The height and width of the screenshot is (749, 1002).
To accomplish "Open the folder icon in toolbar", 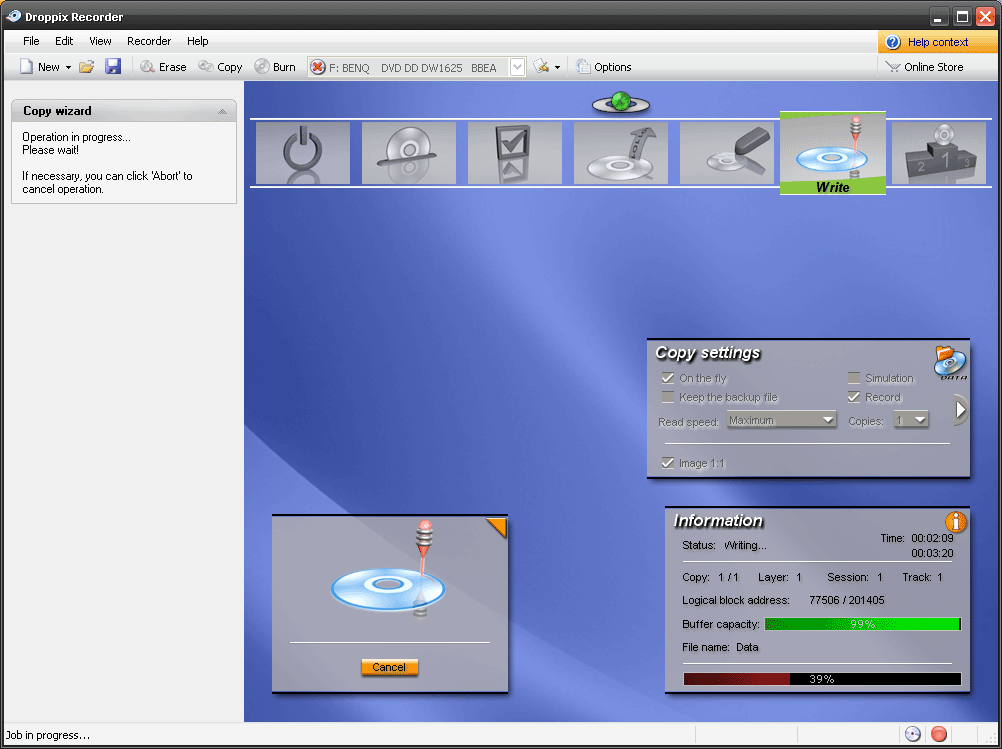I will 86,66.
